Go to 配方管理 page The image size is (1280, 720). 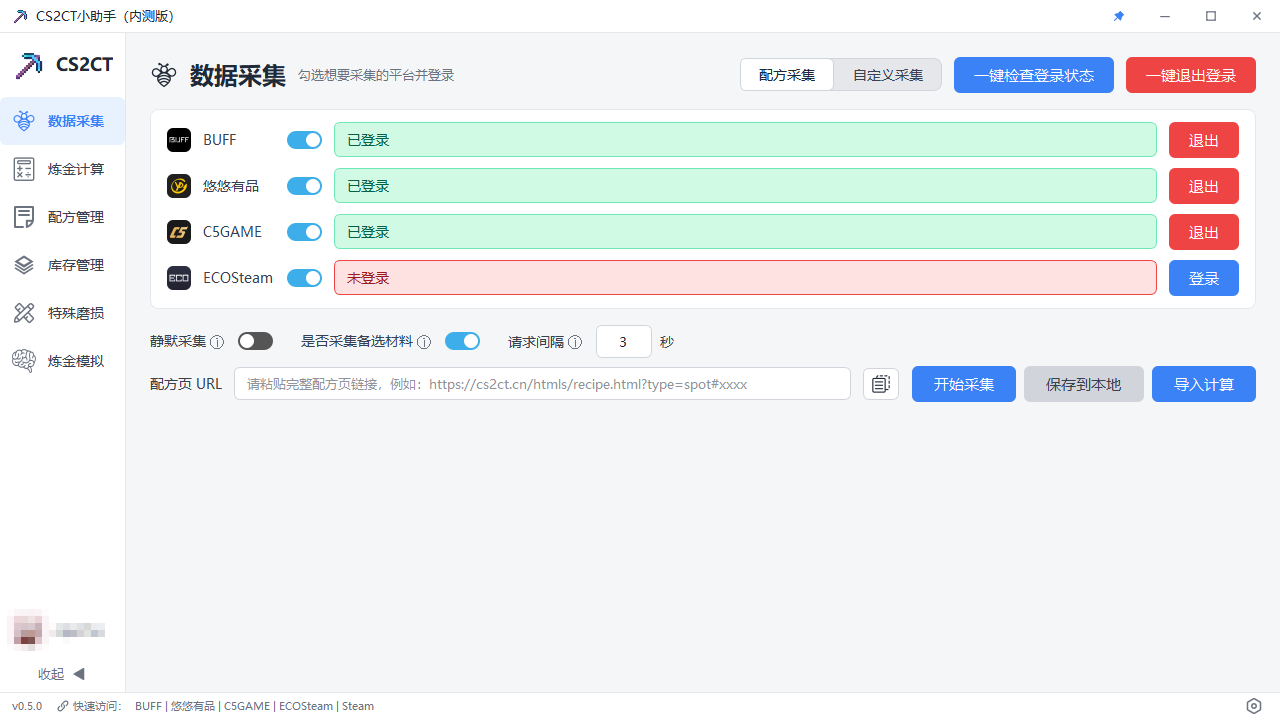(x=63, y=217)
